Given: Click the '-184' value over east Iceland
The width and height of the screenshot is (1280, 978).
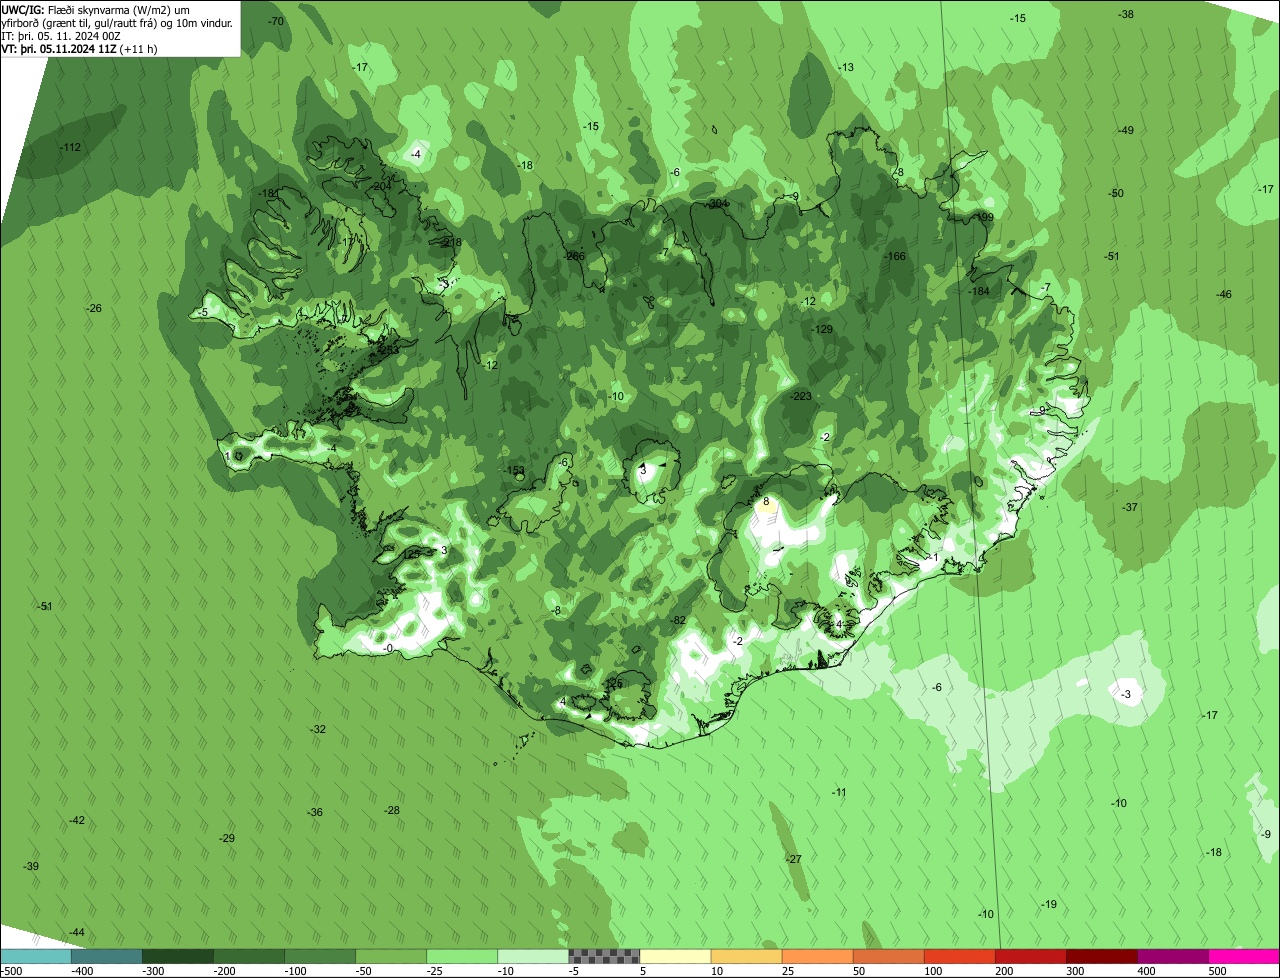Looking at the screenshot, I should (x=980, y=291).
